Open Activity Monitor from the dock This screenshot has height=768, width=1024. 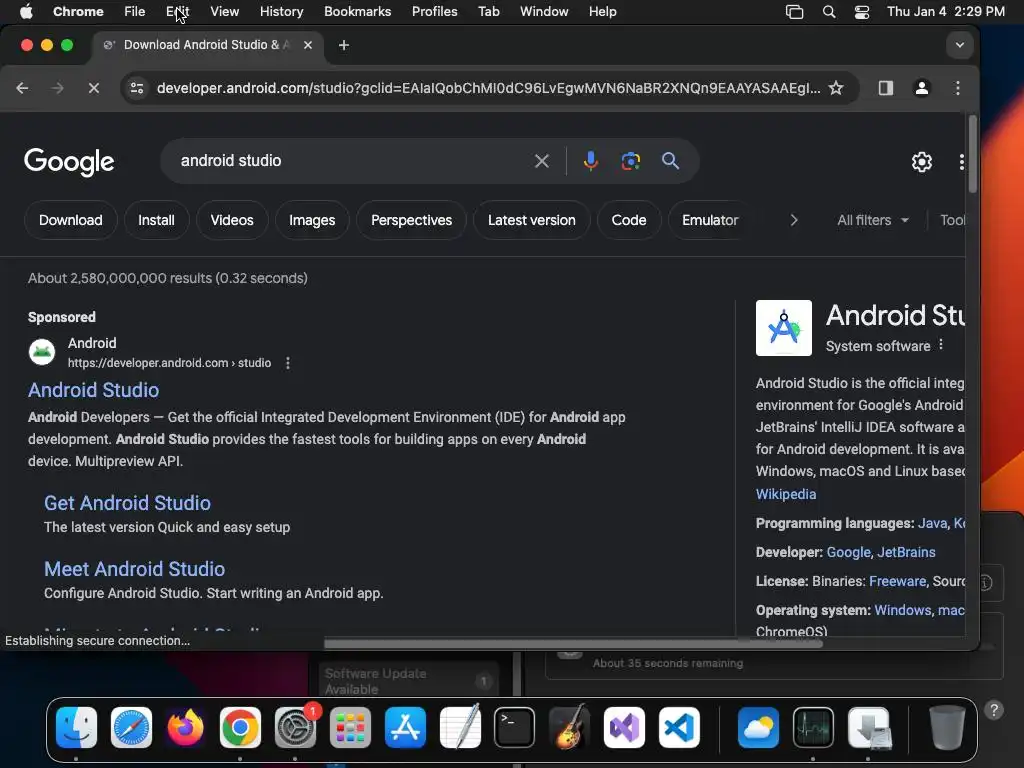[813, 728]
